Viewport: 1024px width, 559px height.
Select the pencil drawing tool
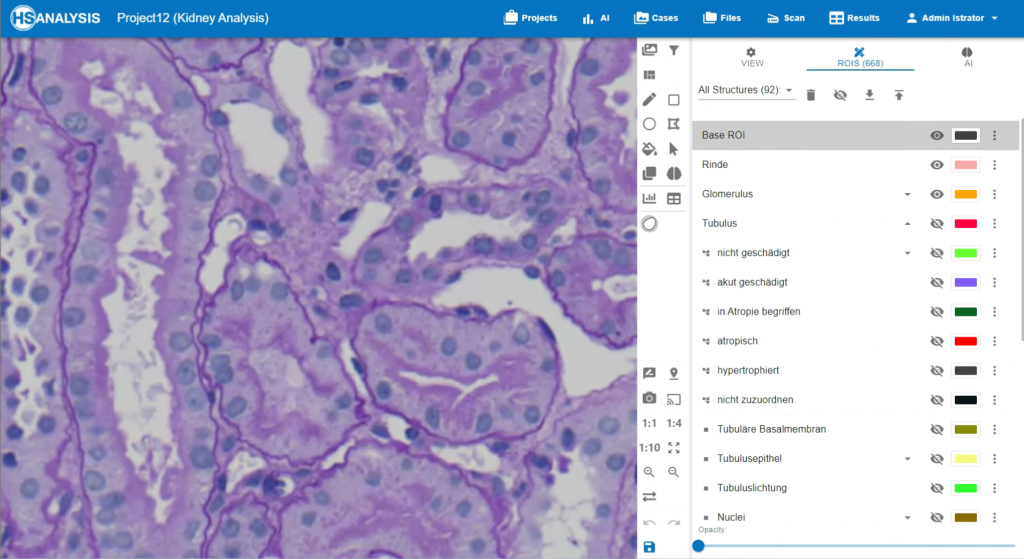pyautogui.click(x=649, y=99)
